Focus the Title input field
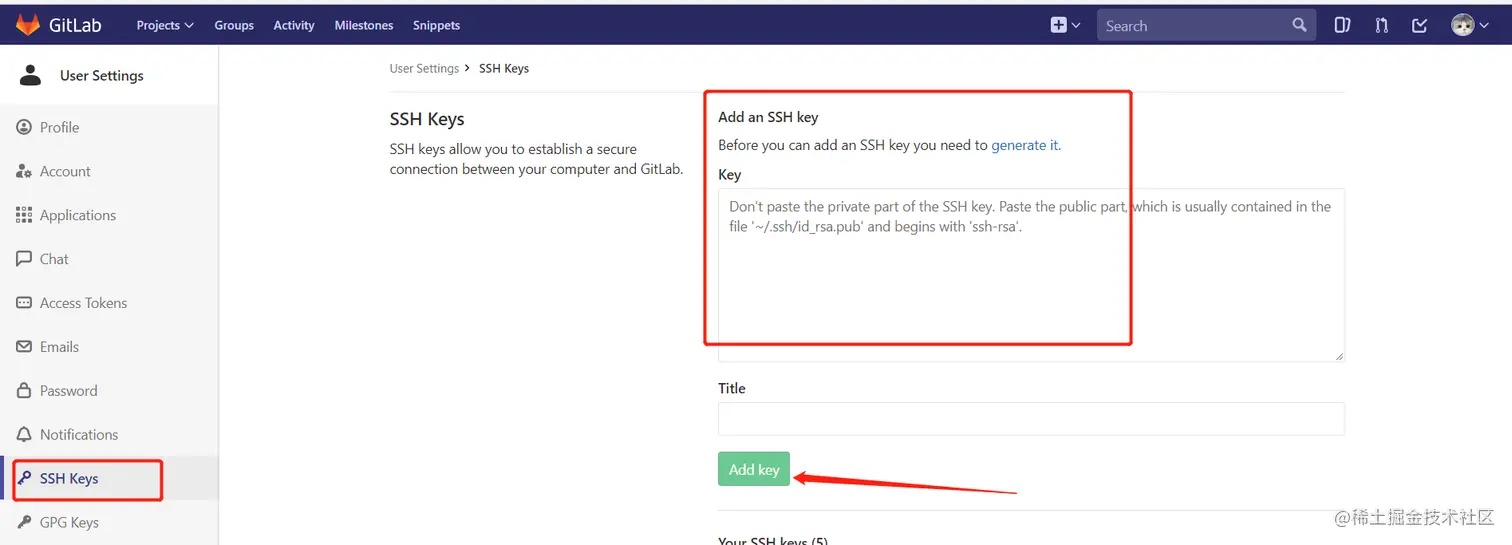1512x545 pixels. [1030, 419]
